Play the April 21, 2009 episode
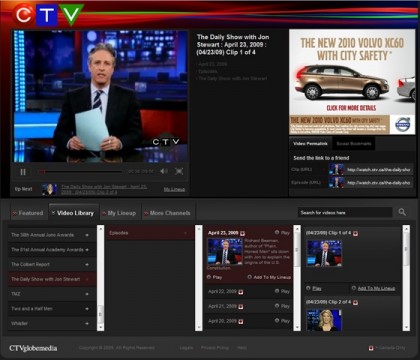 point(282,306)
